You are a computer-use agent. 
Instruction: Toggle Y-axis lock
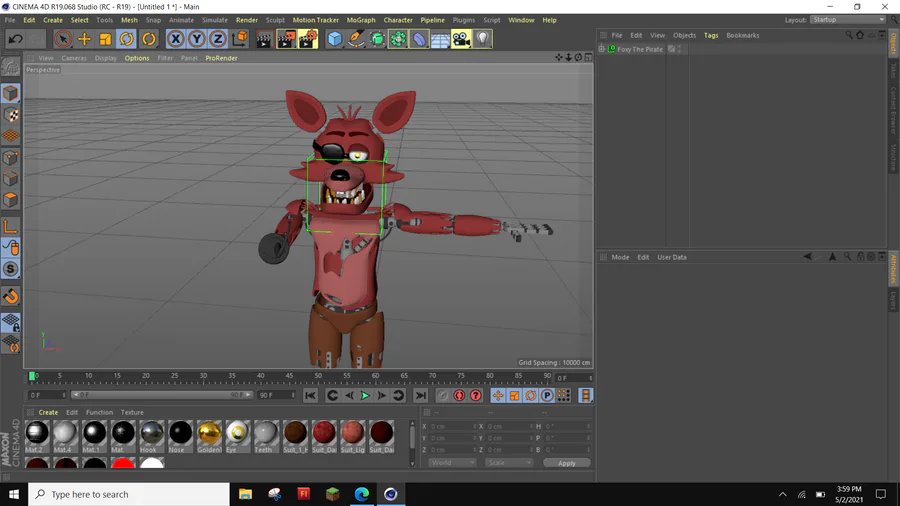(197, 39)
